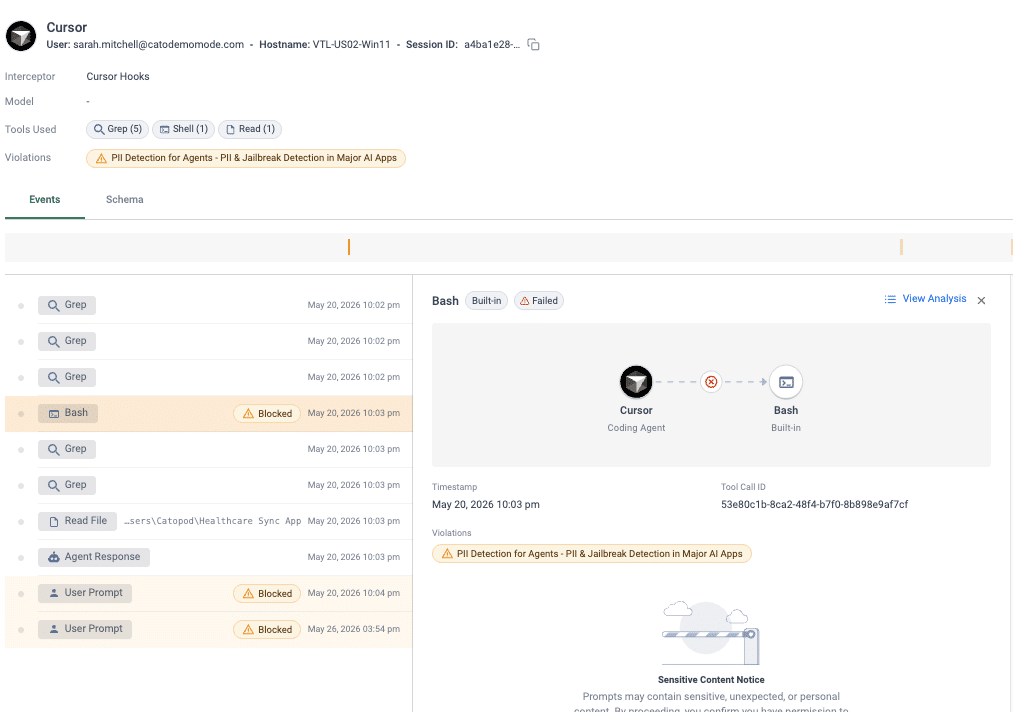This screenshot has width=1013, height=712.
Task: Click the person icon on the May 26 User Prompt
Action: point(54,629)
